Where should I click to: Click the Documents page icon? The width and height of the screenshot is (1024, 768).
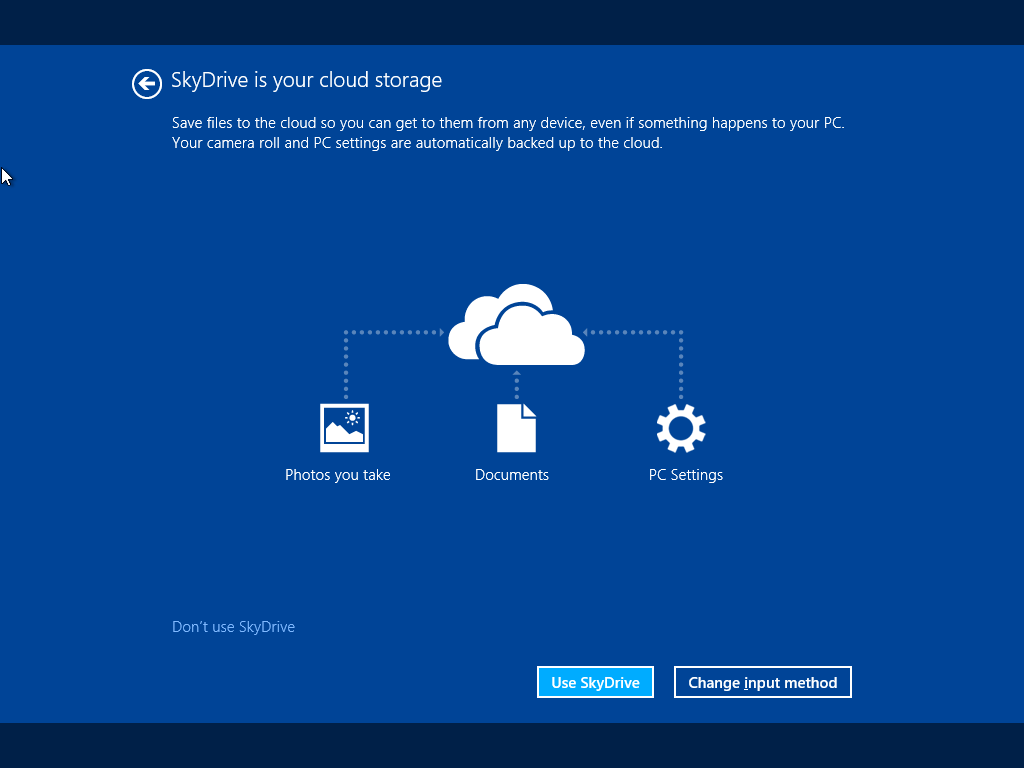coord(516,428)
